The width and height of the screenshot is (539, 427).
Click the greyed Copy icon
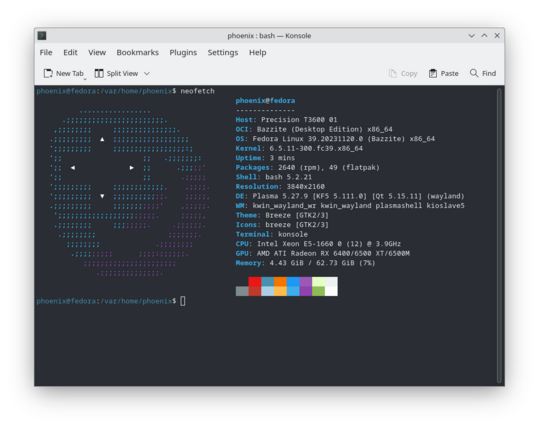(393, 73)
